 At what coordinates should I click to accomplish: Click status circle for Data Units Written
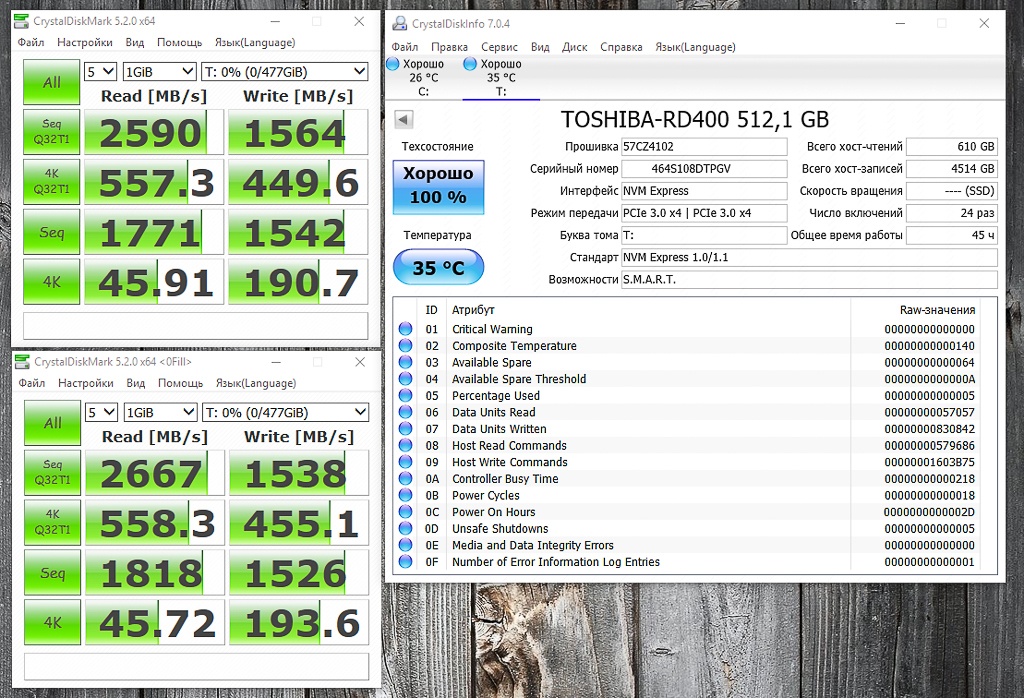[x=406, y=429]
